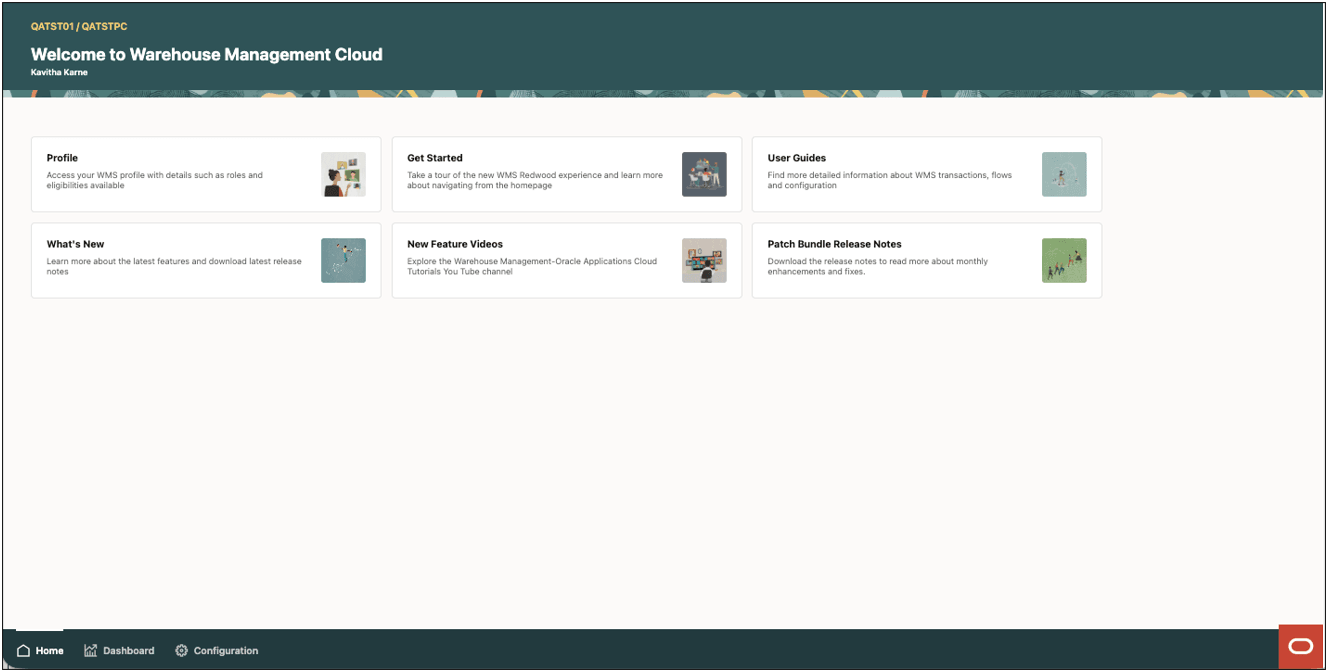Open the What's New card title

(75, 244)
